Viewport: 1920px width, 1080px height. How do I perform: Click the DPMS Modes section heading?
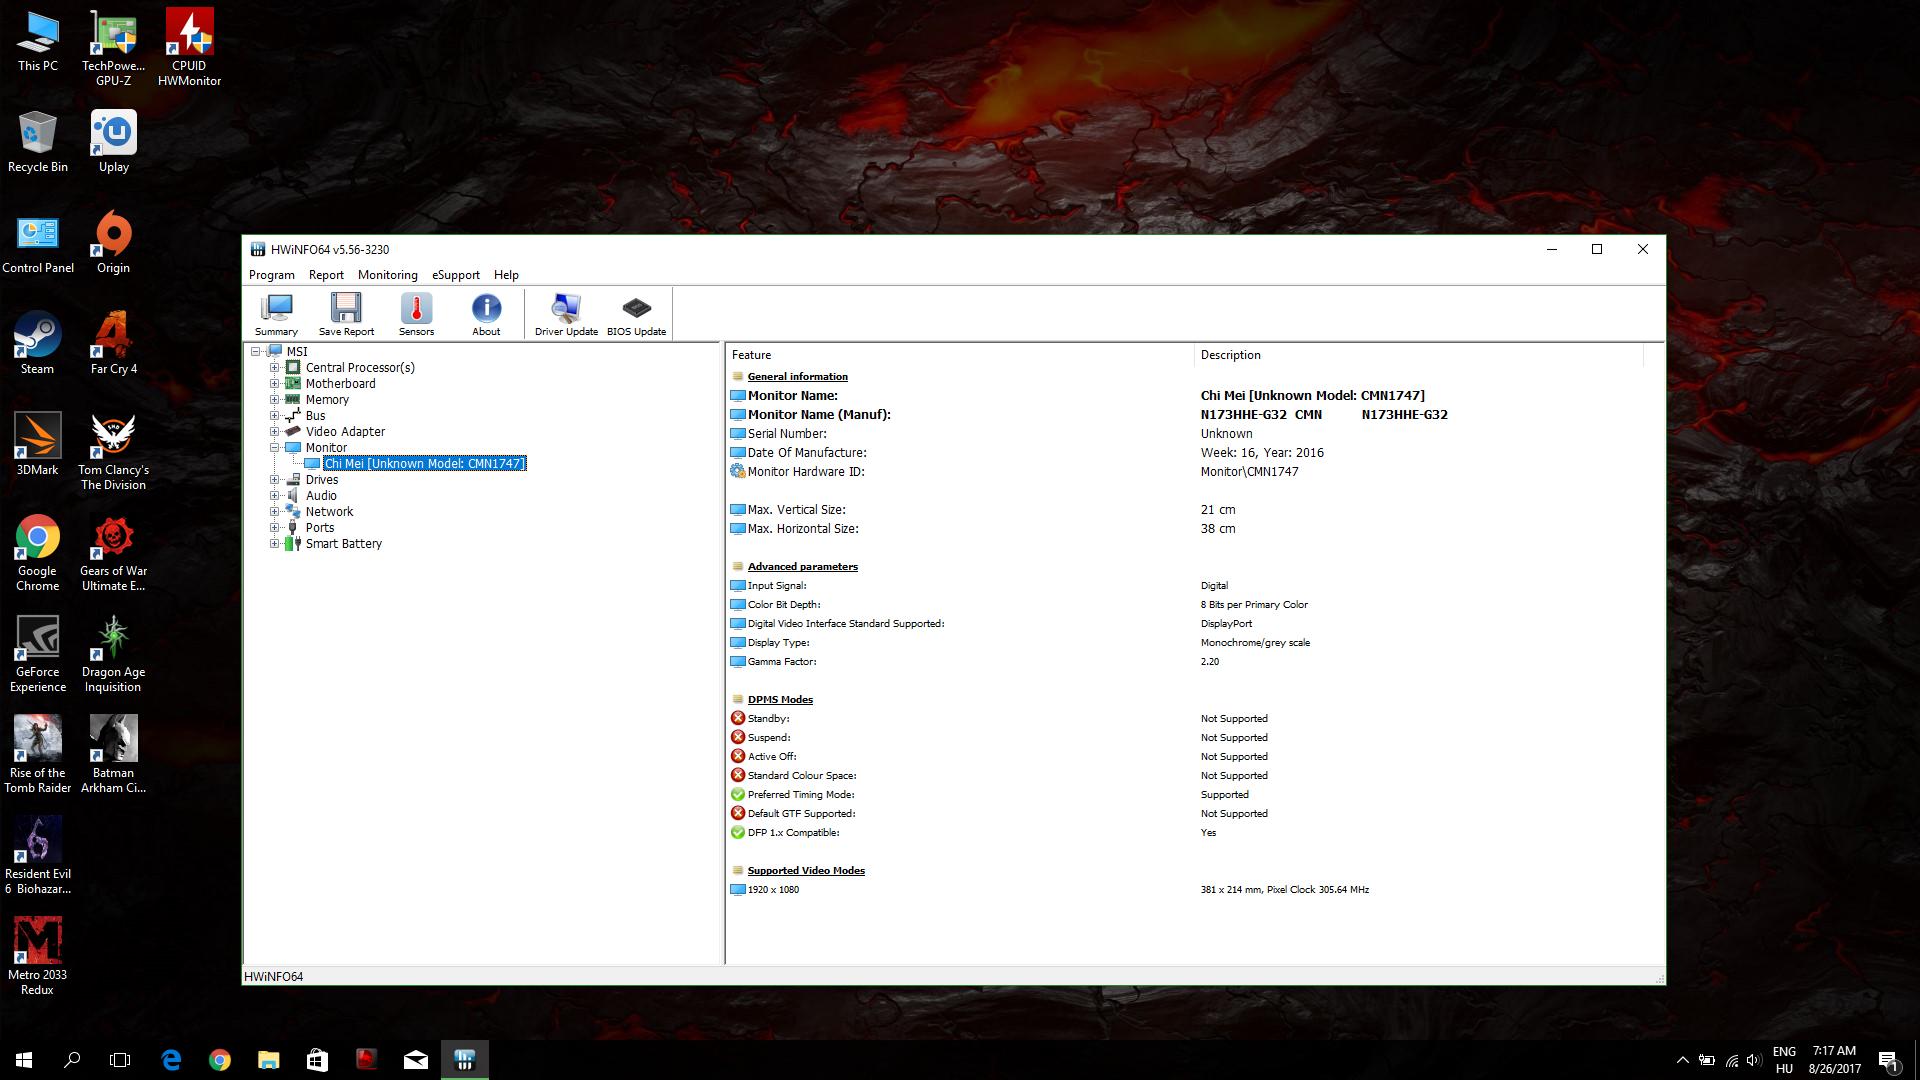point(780,700)
